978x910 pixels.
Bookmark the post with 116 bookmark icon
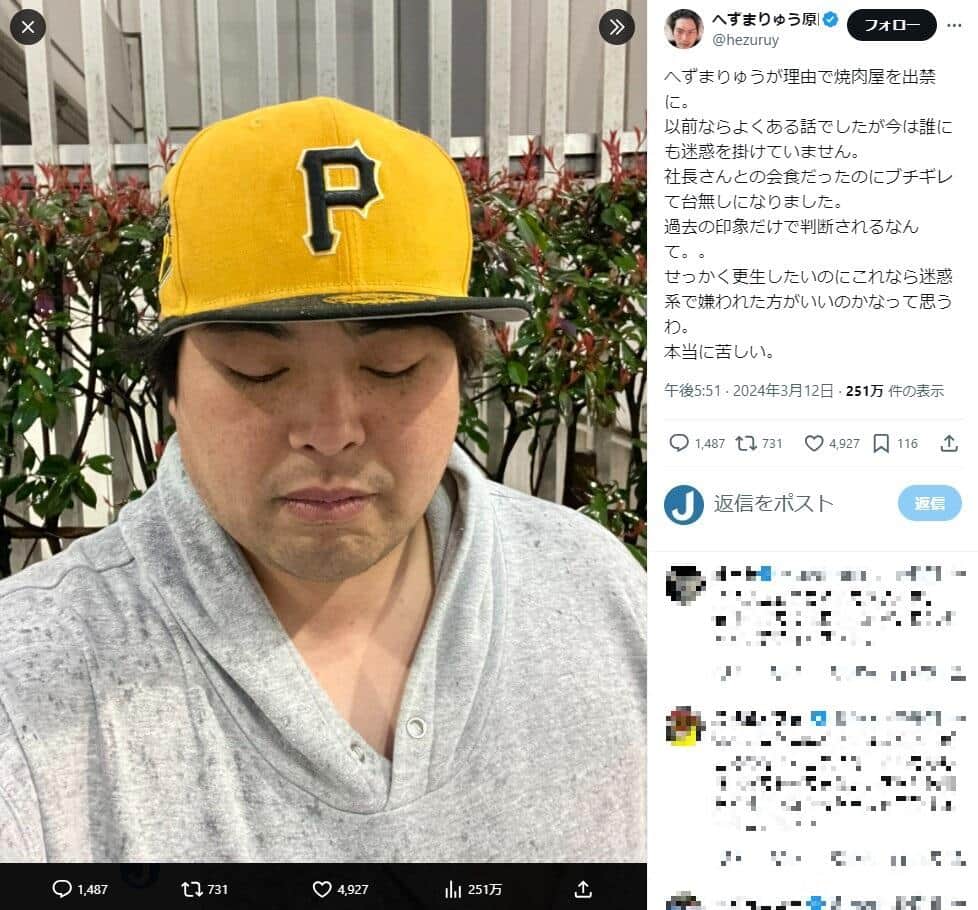pyautogui.click(x=881, y=443)
